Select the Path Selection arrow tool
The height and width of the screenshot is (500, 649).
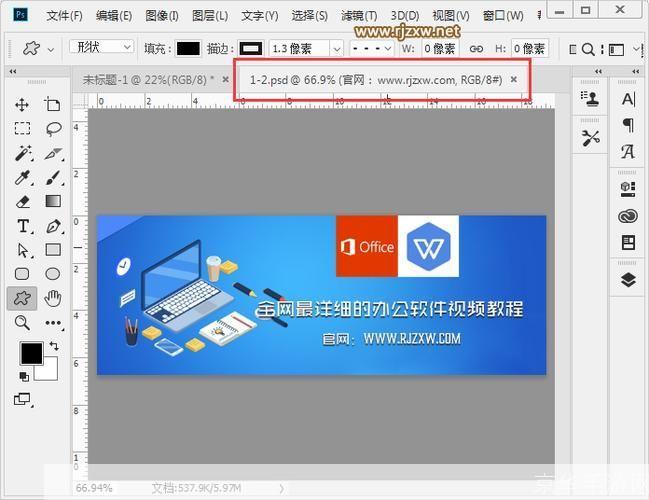23,250
